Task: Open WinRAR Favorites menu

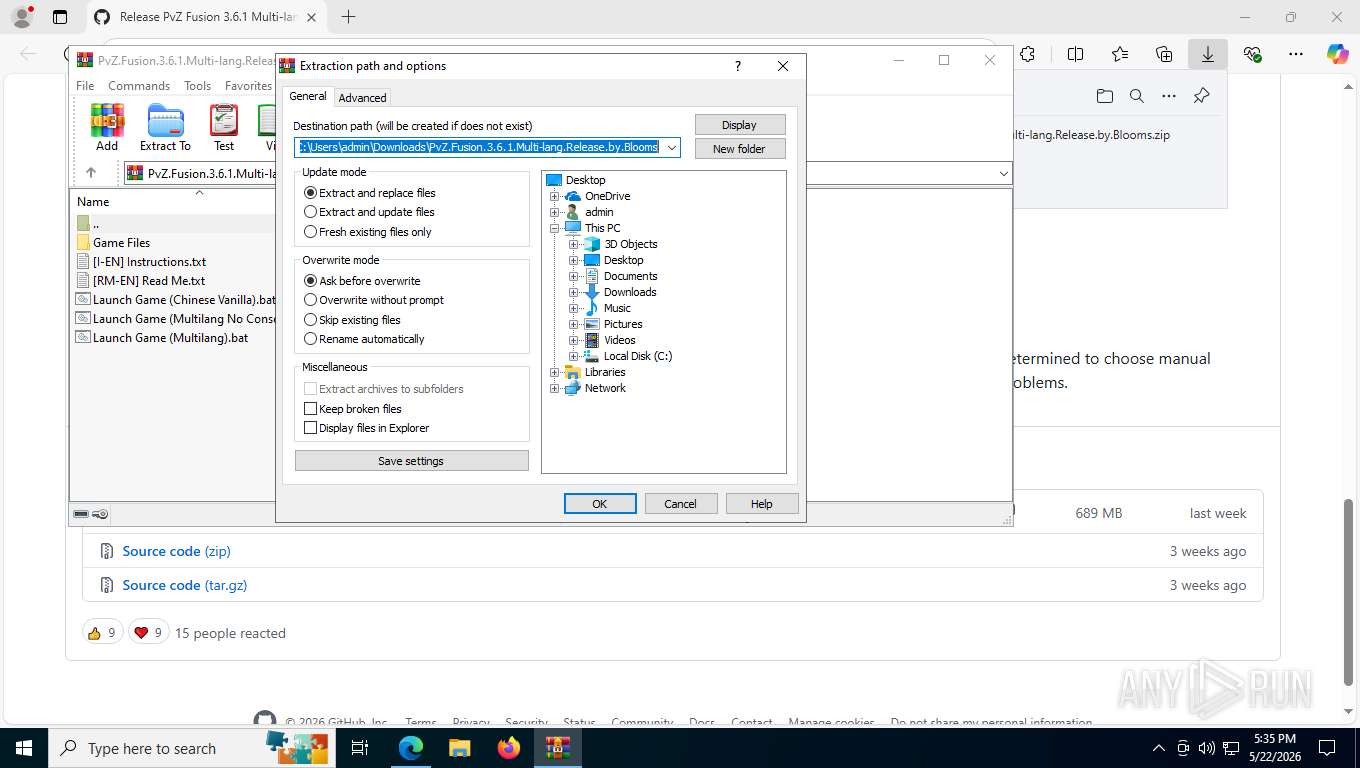Action: click(248, 86)
